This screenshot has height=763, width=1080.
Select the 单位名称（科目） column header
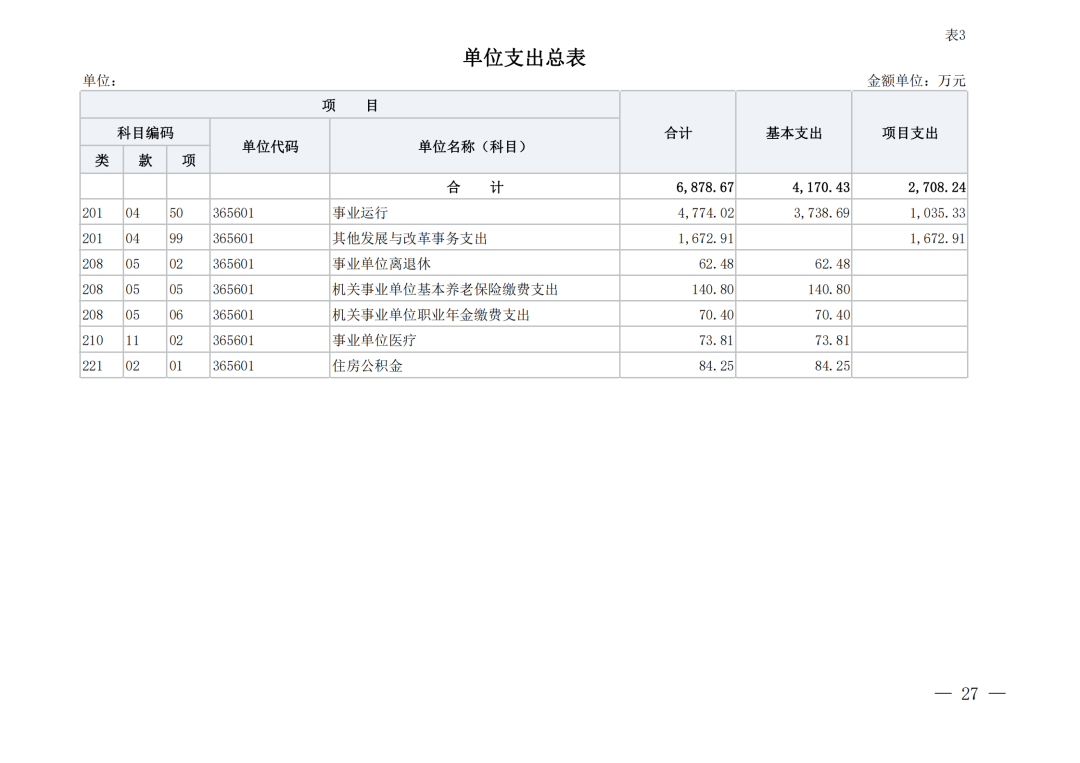(x=475, y=146)
